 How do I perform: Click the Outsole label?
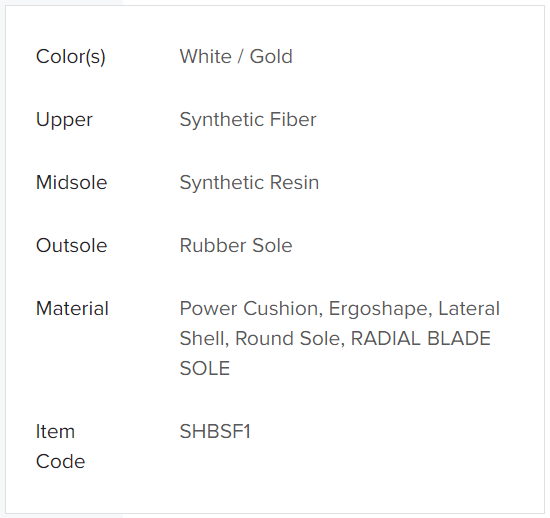[x=72, y=245]
